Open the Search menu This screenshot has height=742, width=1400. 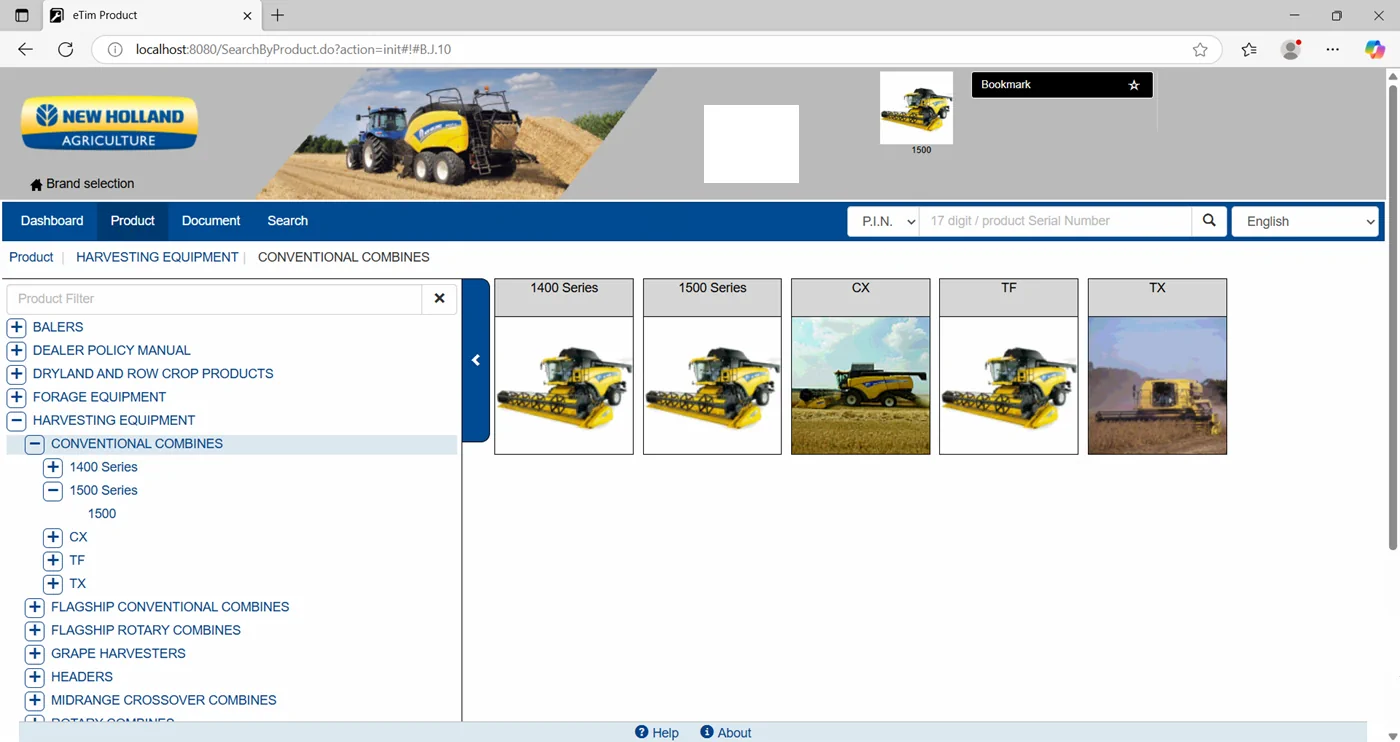tap(288, 221)
